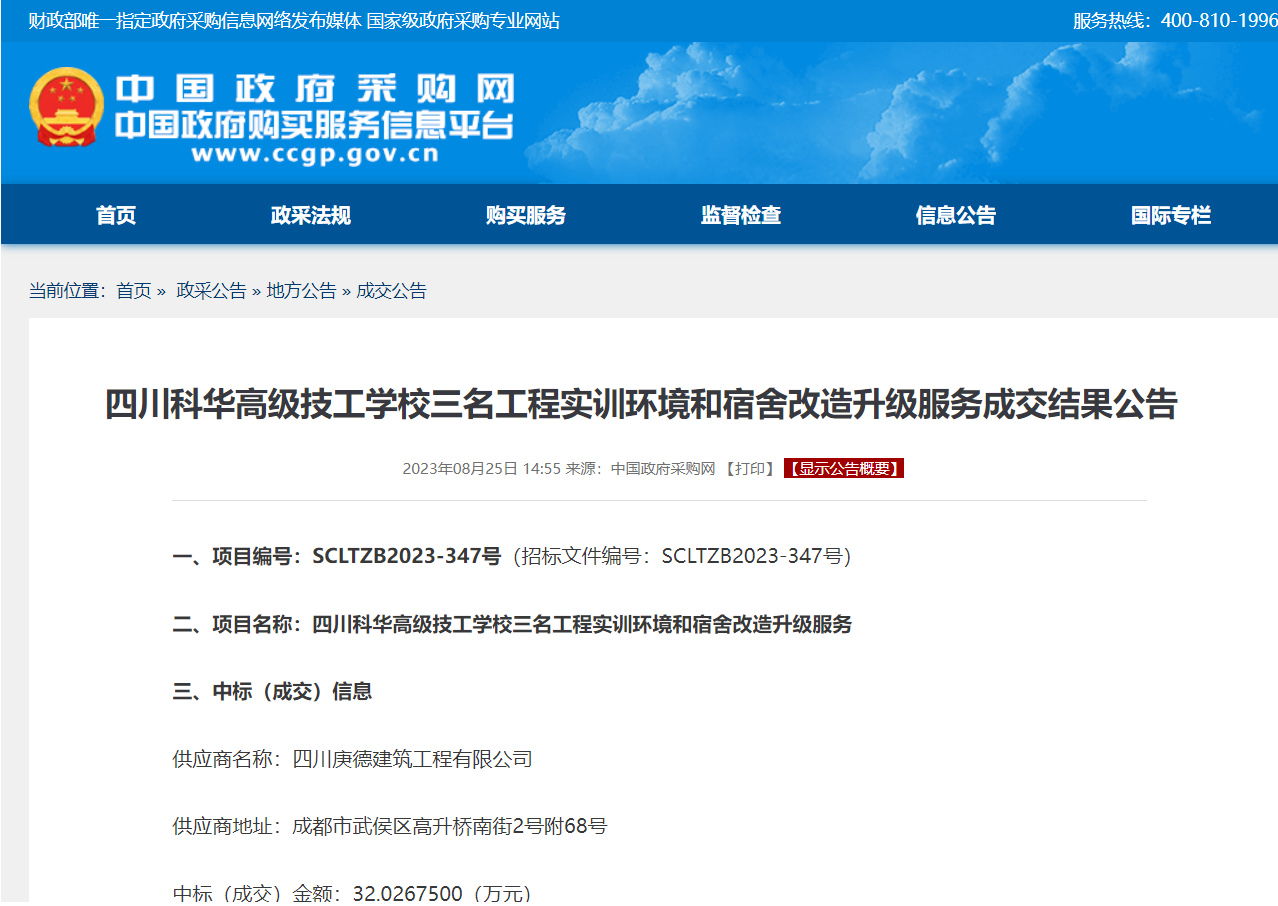Click the publish date 2023年08月25日 14:55
Image resolution: width=1278 pixels, height=906 pixels.
(482, 468)
